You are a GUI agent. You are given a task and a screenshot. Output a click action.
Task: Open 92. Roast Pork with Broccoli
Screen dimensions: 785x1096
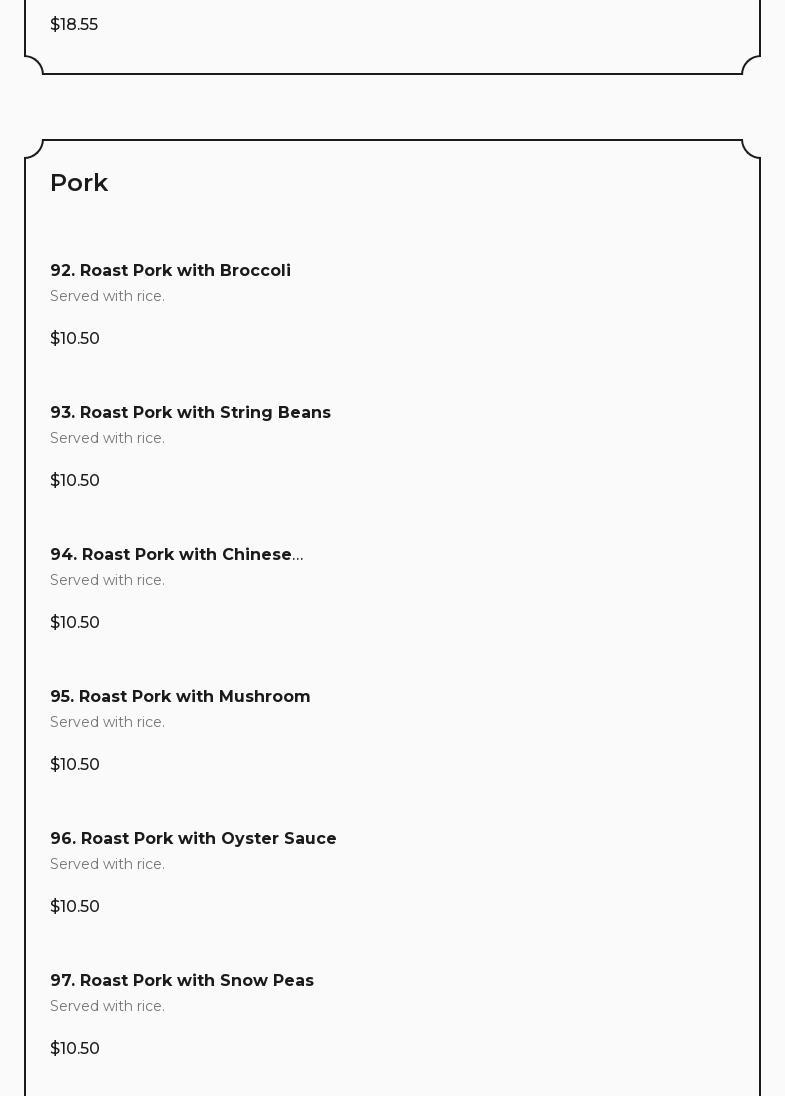tap(170, 270)
